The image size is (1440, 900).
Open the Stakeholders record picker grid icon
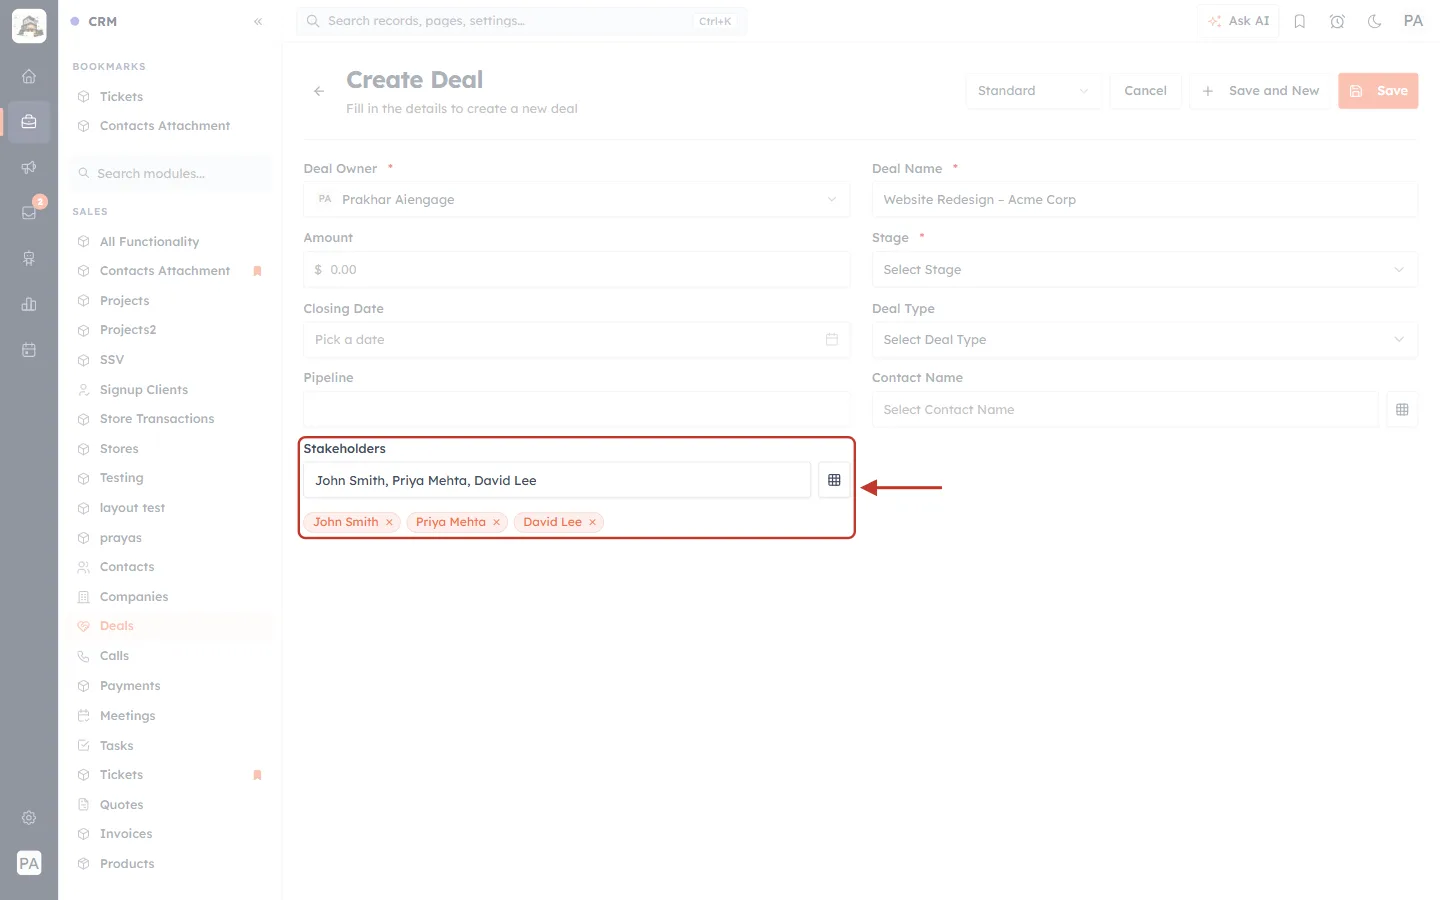pos(834,480)
